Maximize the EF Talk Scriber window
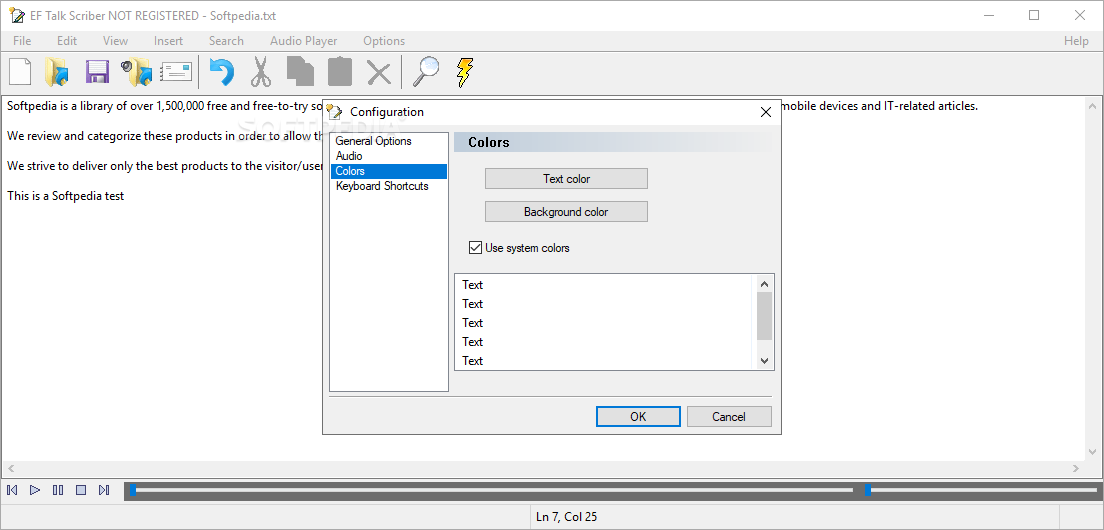Viewport: 1104px width, 530px height. (x=1034, y=15)
